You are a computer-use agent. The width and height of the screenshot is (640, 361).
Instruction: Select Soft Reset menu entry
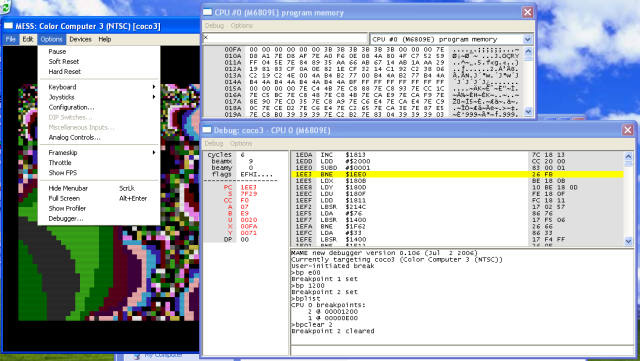click(98, 61)
